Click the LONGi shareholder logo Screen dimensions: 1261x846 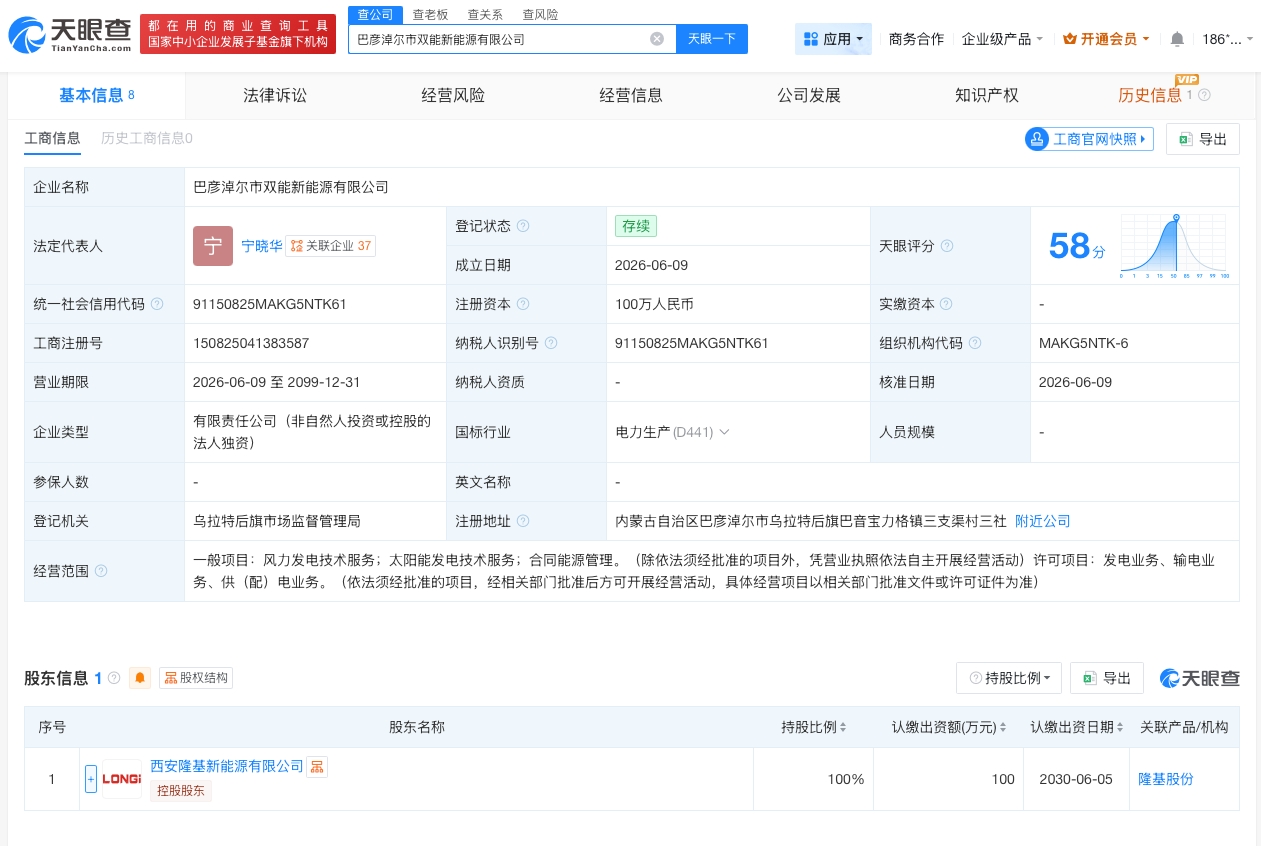pos(122,779)
